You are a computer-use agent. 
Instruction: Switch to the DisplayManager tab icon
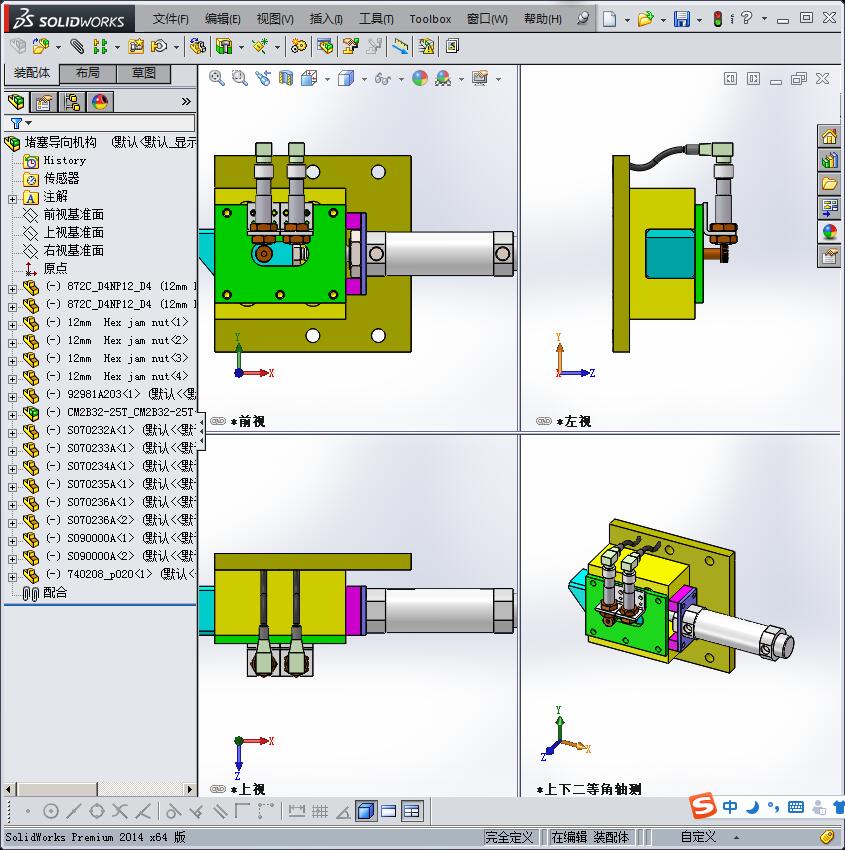[100, 102]
